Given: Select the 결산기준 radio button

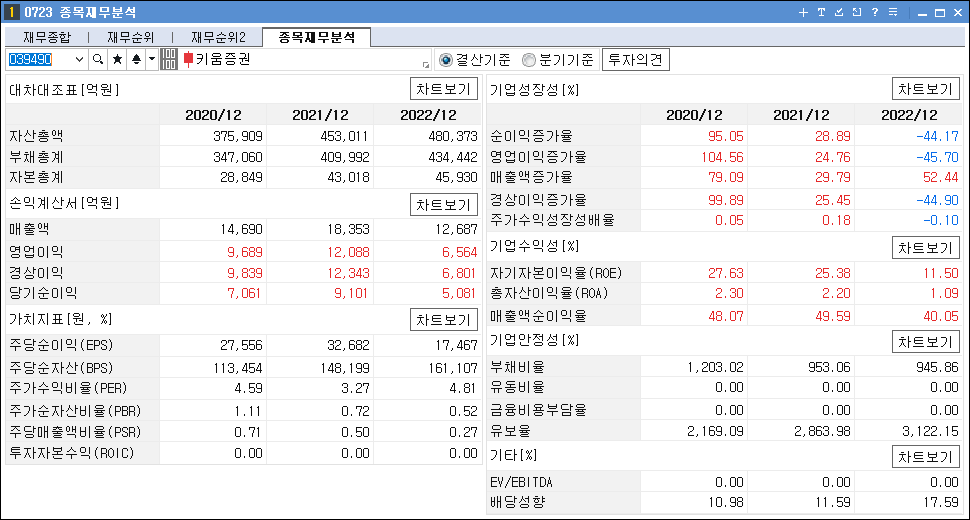Looking at the screenshot, I should 445,60.
